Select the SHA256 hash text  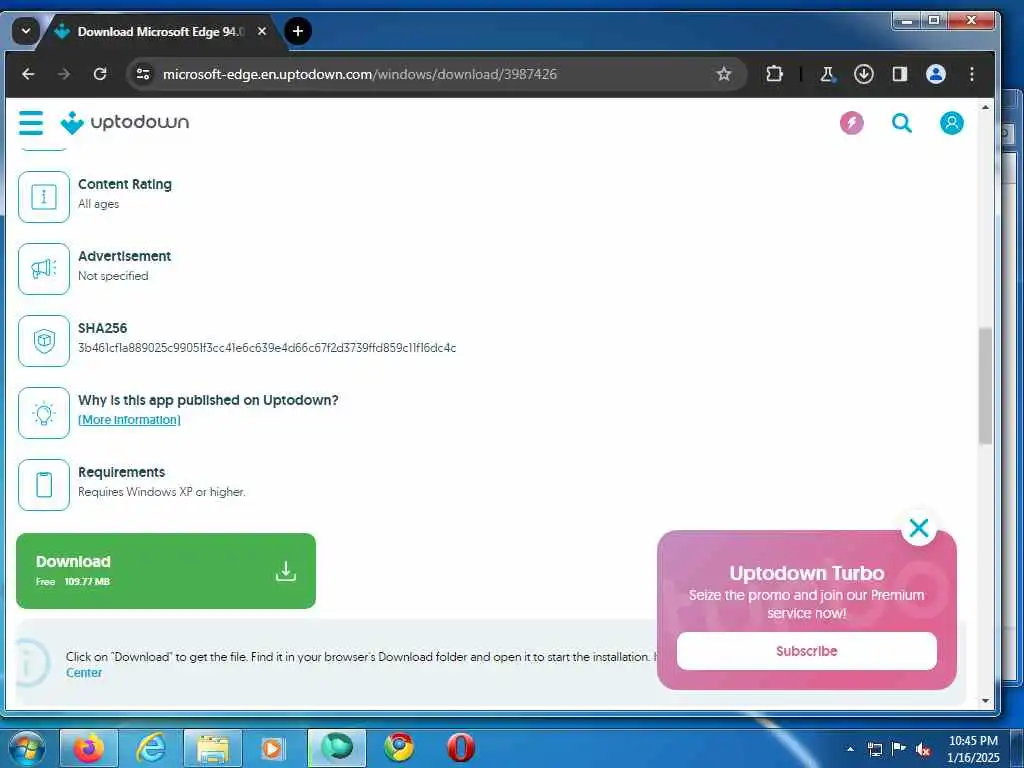267,348
